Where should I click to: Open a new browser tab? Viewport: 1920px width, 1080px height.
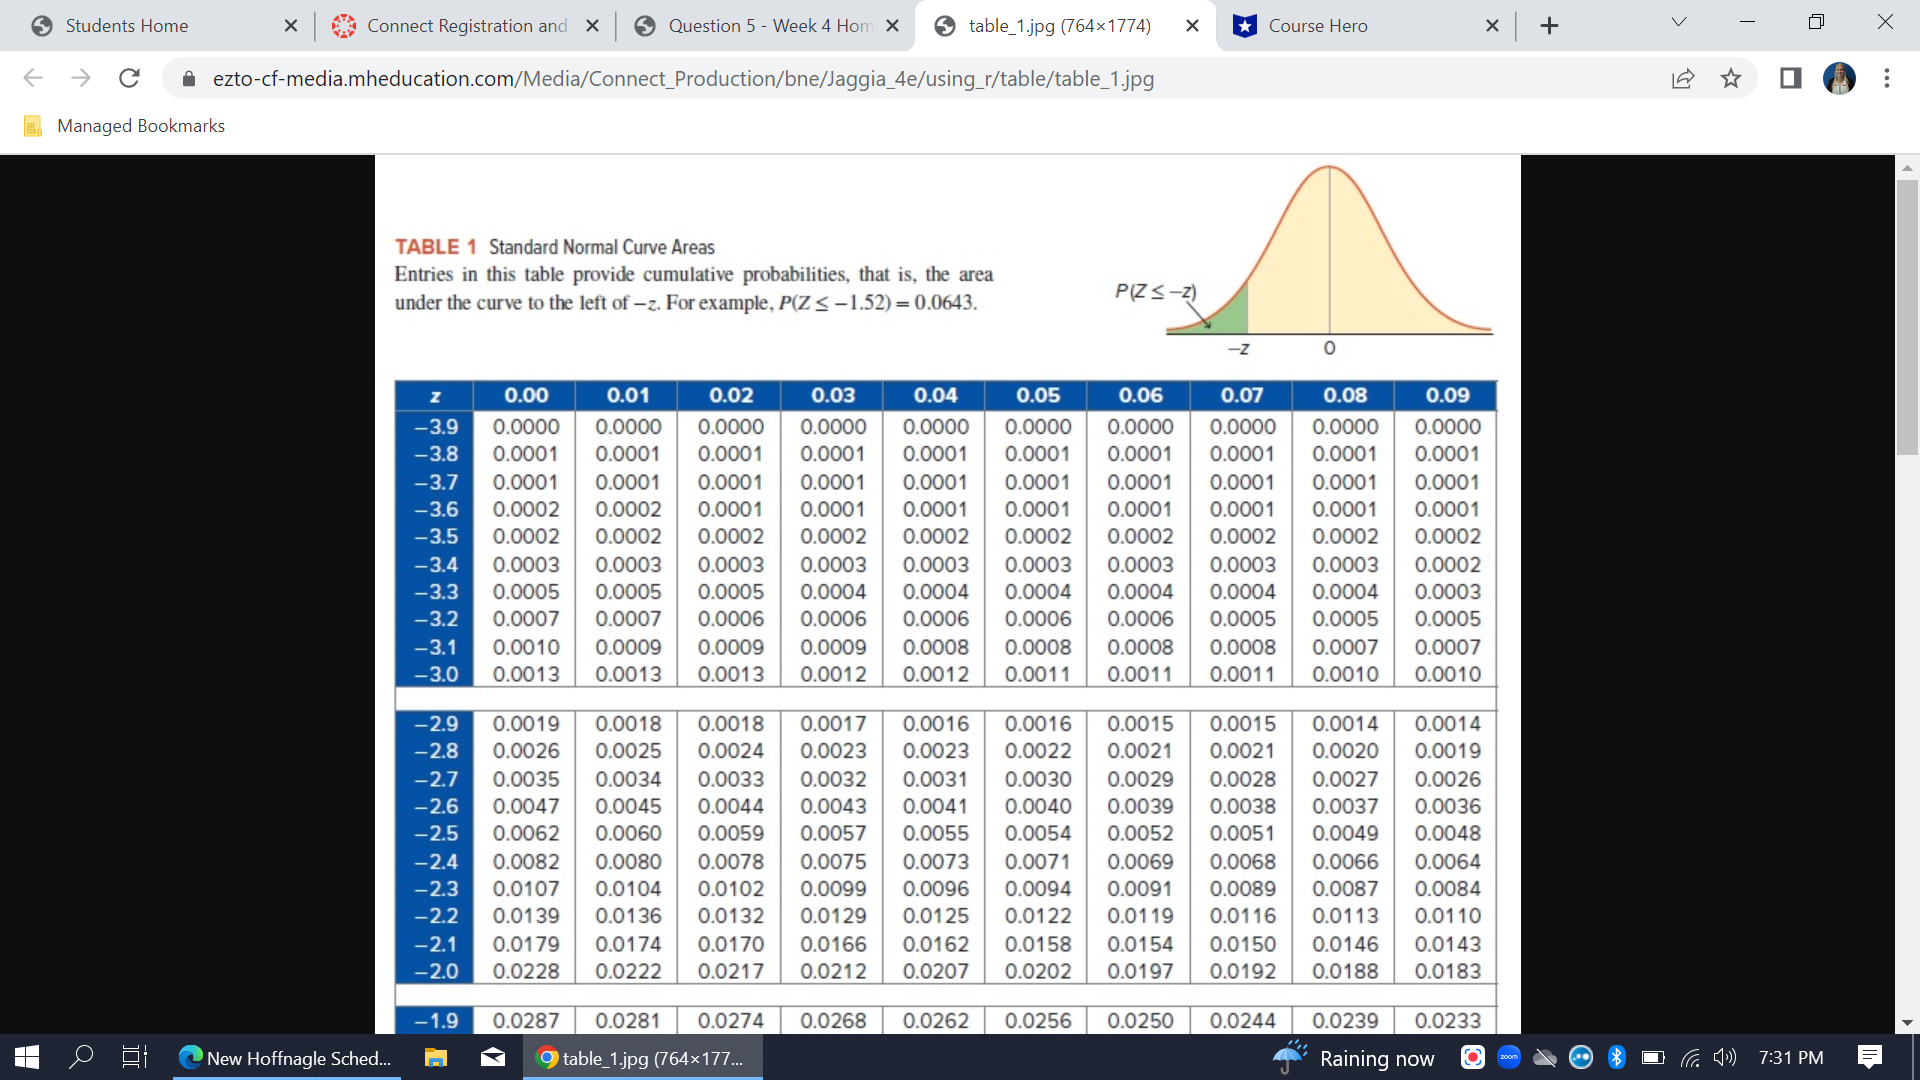pos(1549,26)
